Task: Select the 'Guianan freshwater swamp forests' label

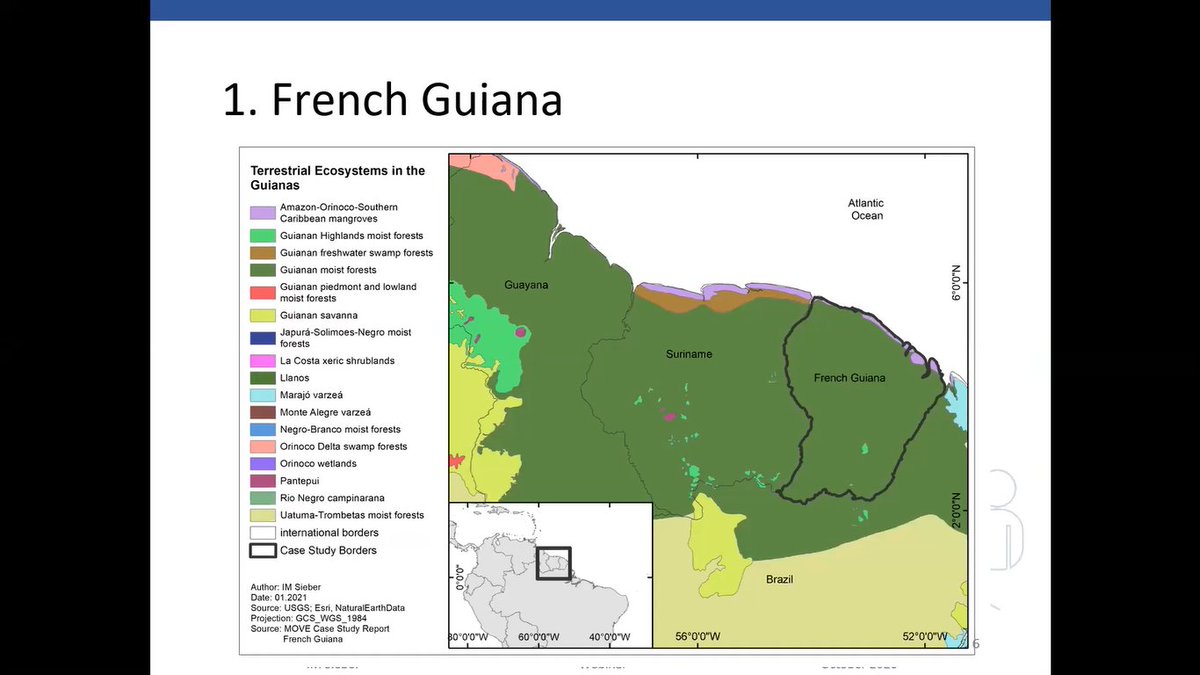Action: tap(357, 253)
